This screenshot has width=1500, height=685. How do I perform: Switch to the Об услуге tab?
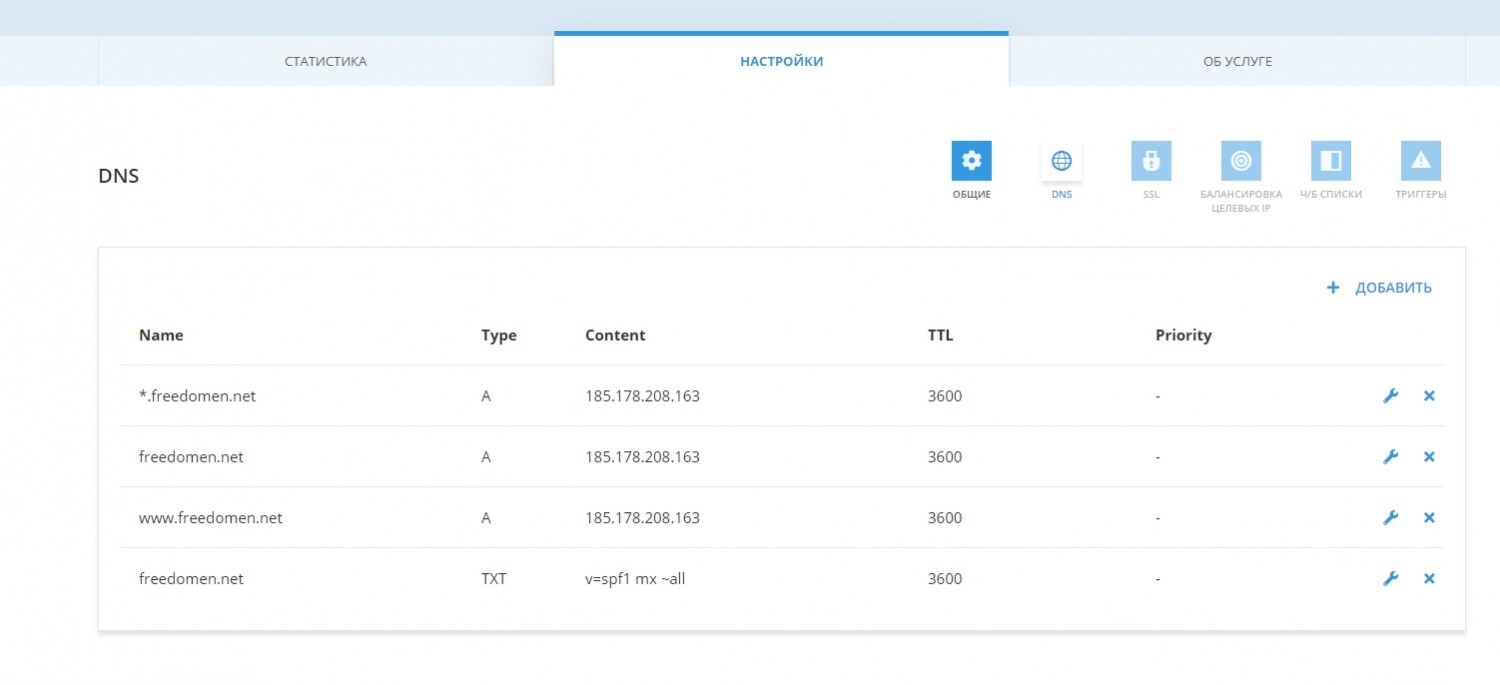(x=1237, y=62)
